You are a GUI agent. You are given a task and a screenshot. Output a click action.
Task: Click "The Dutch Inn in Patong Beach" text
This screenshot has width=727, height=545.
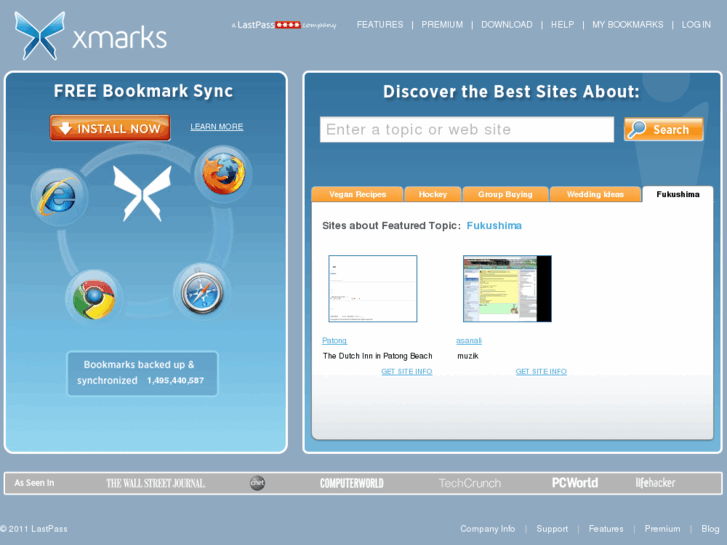pyautogui.click(x=377, y=356)
